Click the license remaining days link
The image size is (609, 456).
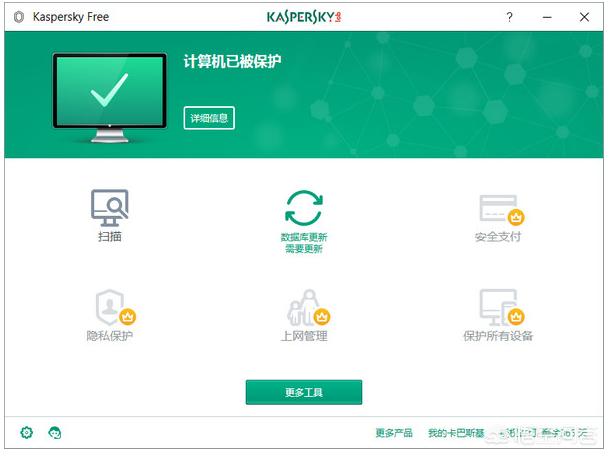[x=546, y=433]
